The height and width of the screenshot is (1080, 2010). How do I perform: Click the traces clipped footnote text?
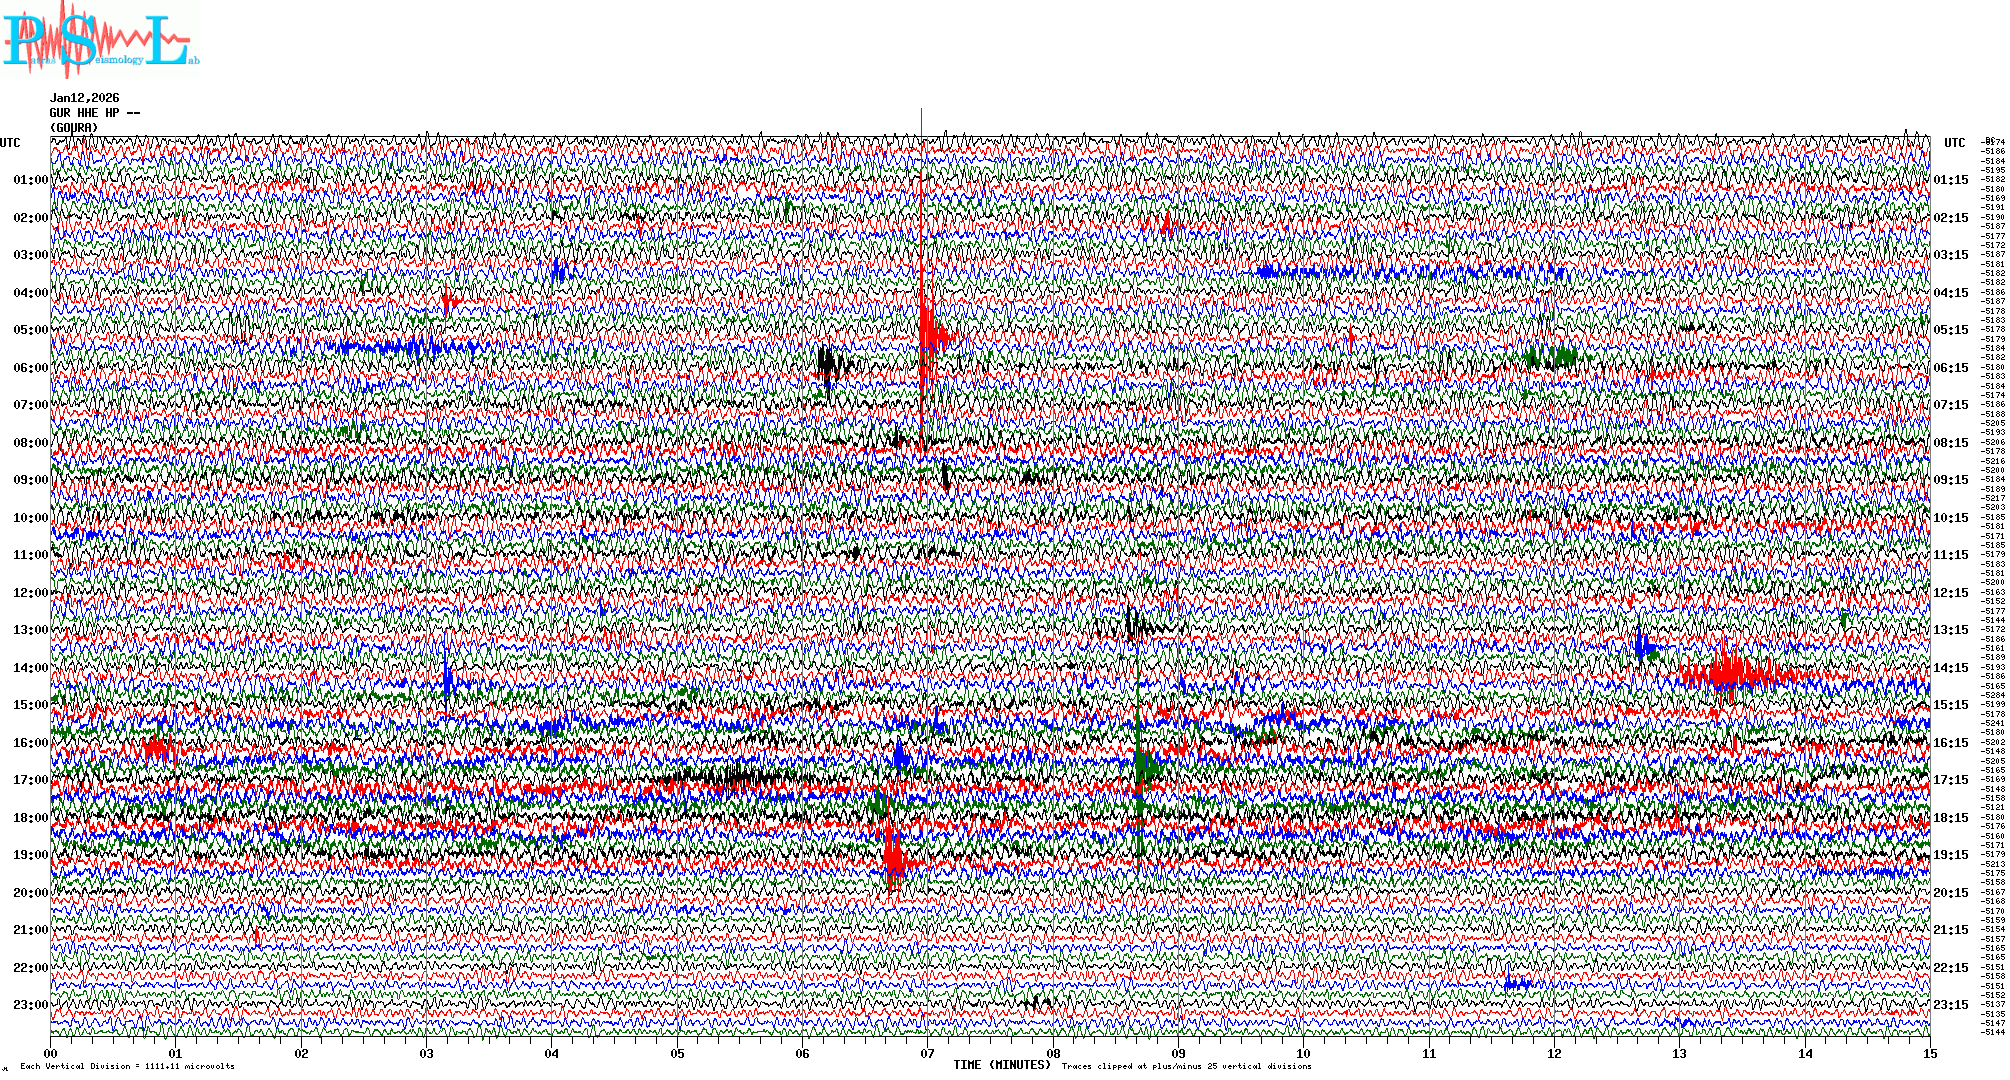coord(1186,1066)
